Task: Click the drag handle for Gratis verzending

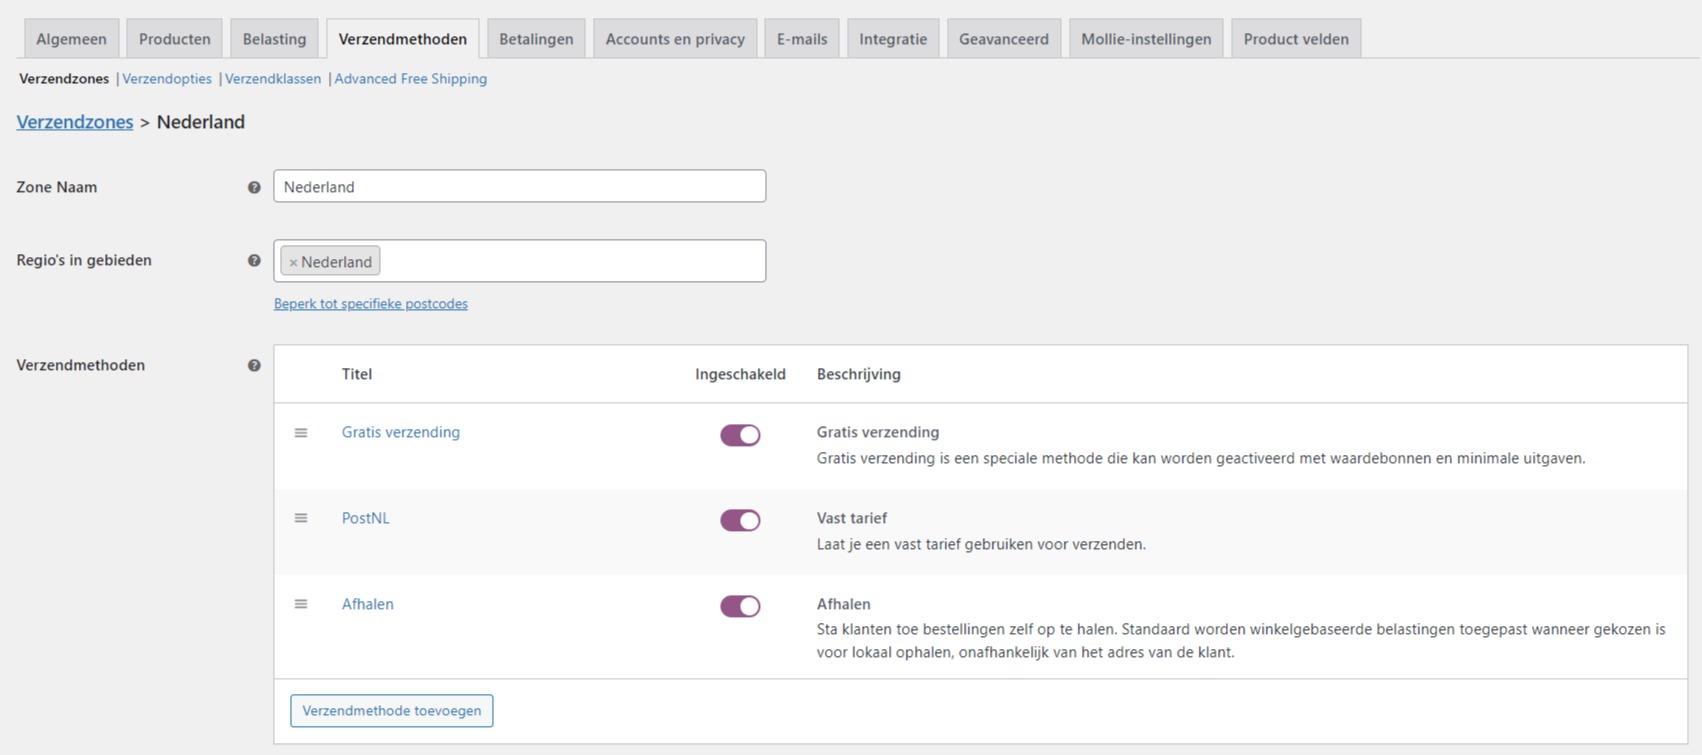Action: [x=301, y=433]
